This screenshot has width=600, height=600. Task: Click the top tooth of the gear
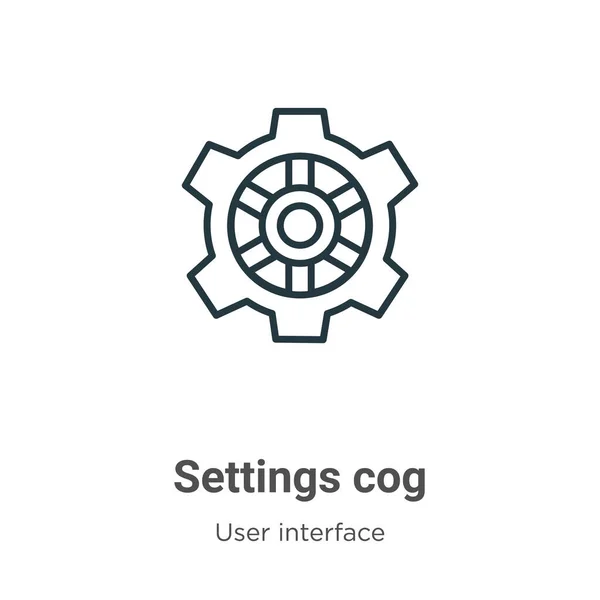[300, 123]
